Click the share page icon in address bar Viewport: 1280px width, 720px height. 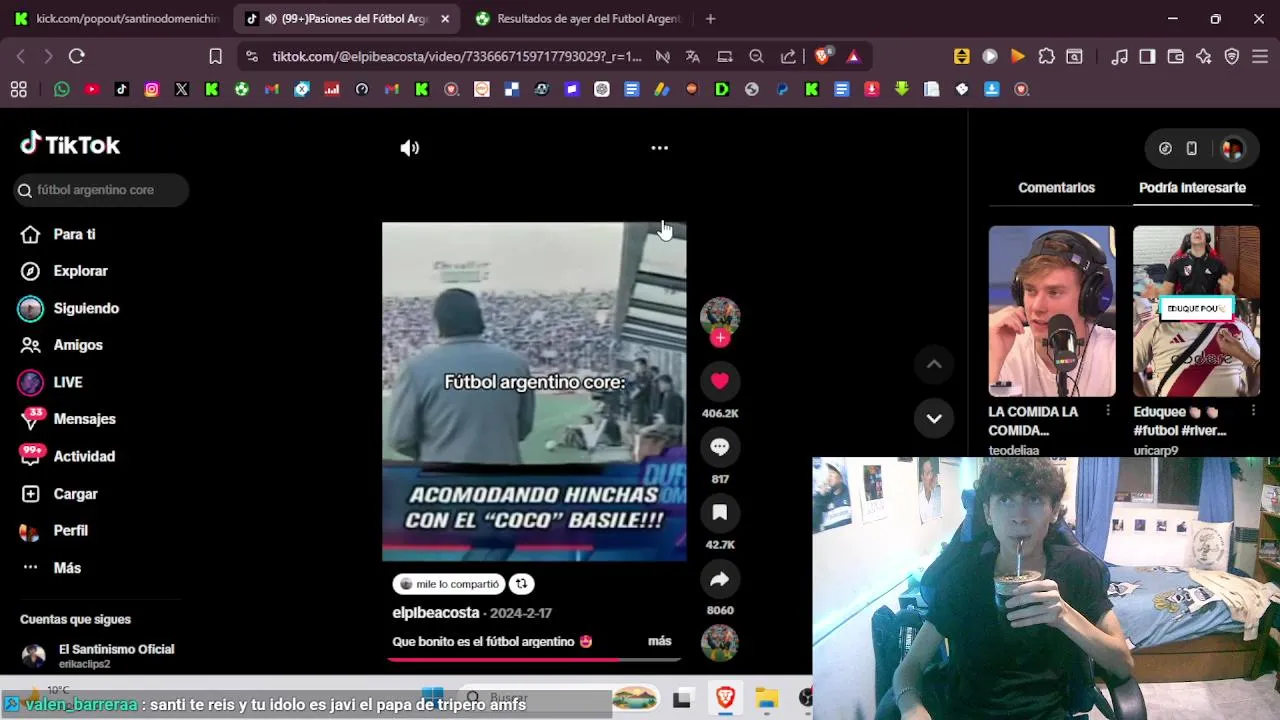[789, 57]
